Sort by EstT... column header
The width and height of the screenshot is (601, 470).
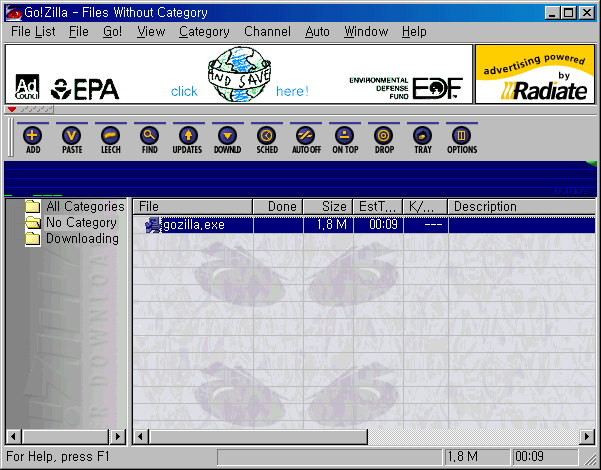(x=378, y=207)
